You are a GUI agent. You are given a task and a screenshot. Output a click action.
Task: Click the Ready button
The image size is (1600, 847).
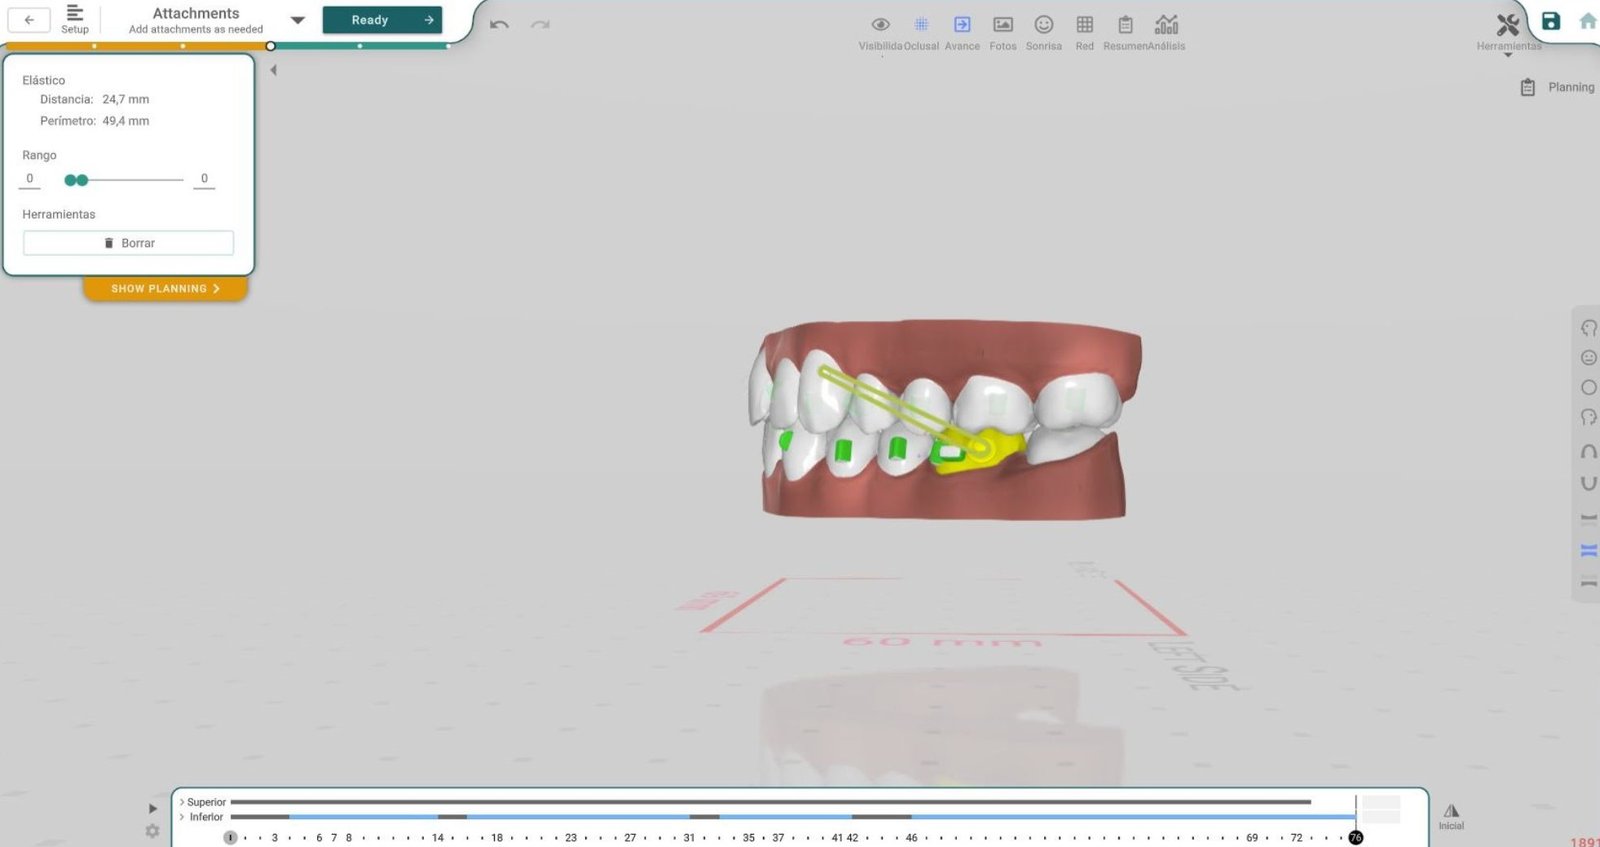pos(382,20)
